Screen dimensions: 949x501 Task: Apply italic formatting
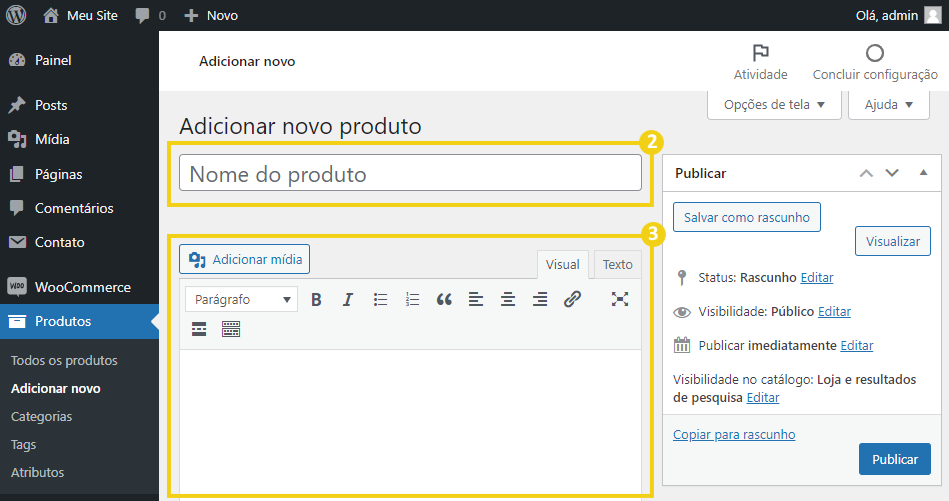click(347, 300)
